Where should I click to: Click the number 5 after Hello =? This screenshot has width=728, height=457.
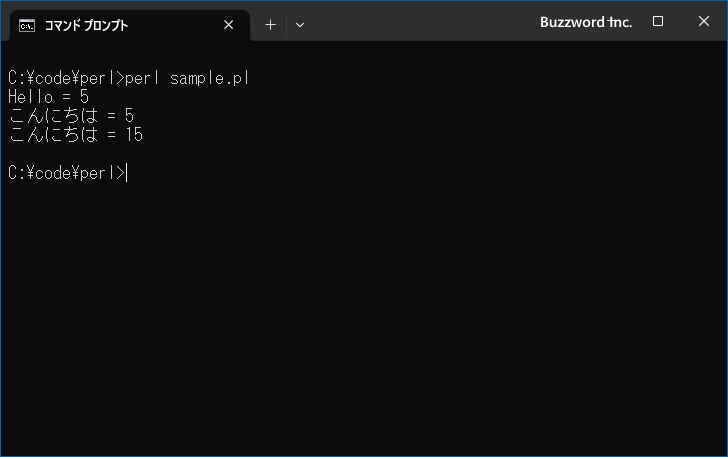pyautogui.click(x=84, y=97)
